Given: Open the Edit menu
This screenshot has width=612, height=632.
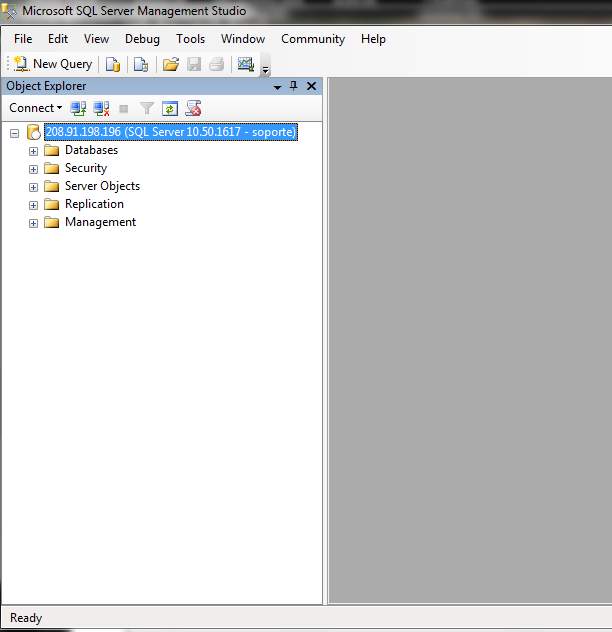Looking at the screenshot, I should [x=58, y=39].
